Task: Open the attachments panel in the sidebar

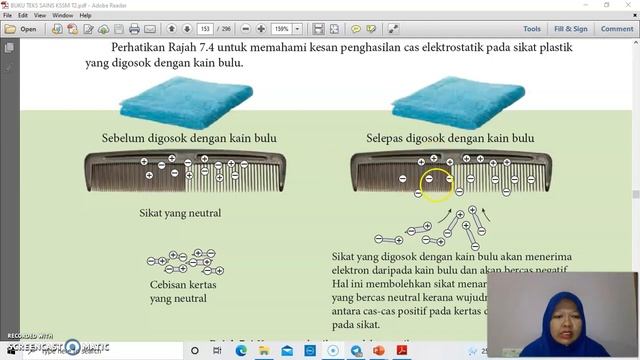Action: (x=9, y=67)
